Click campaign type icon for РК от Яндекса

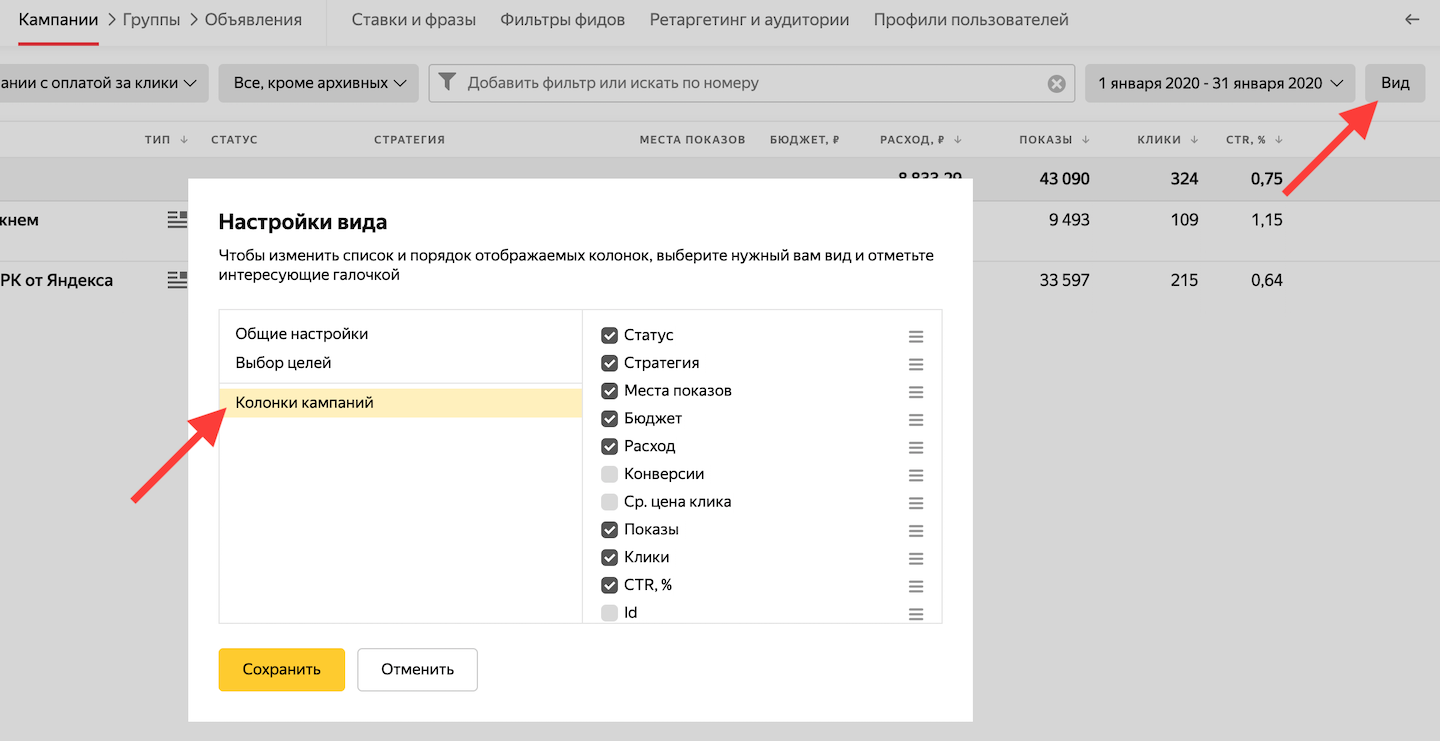click(x=177, y=280)
